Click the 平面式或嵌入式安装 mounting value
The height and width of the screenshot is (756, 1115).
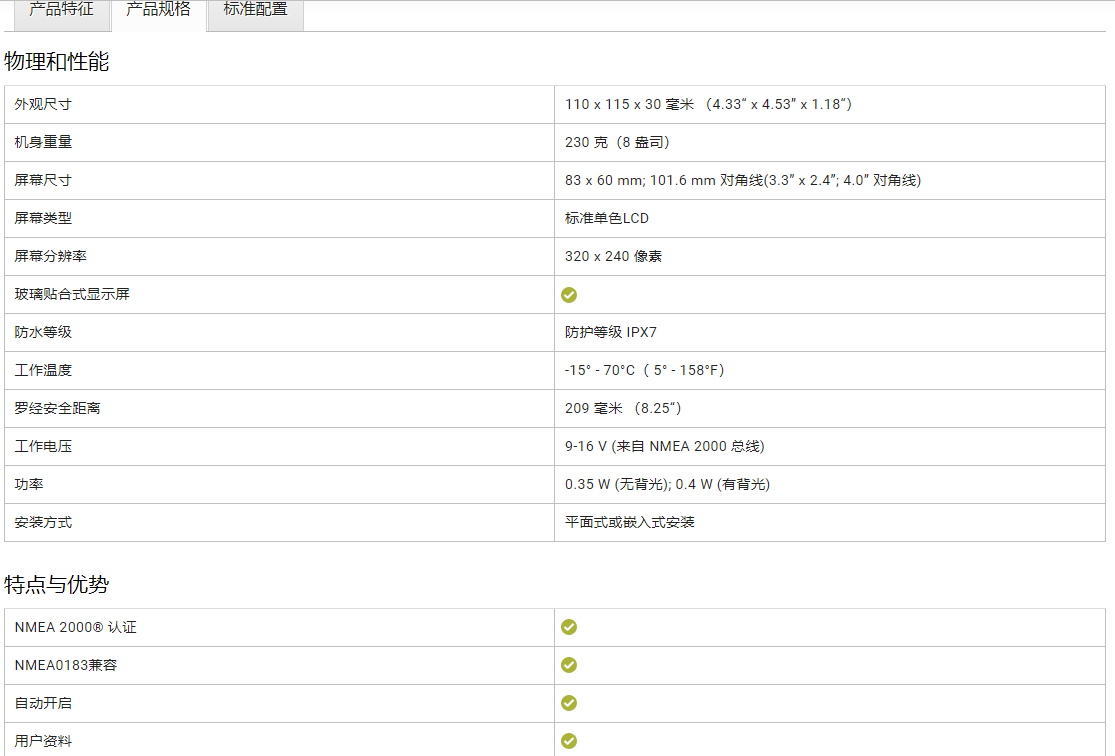point(630,523)
